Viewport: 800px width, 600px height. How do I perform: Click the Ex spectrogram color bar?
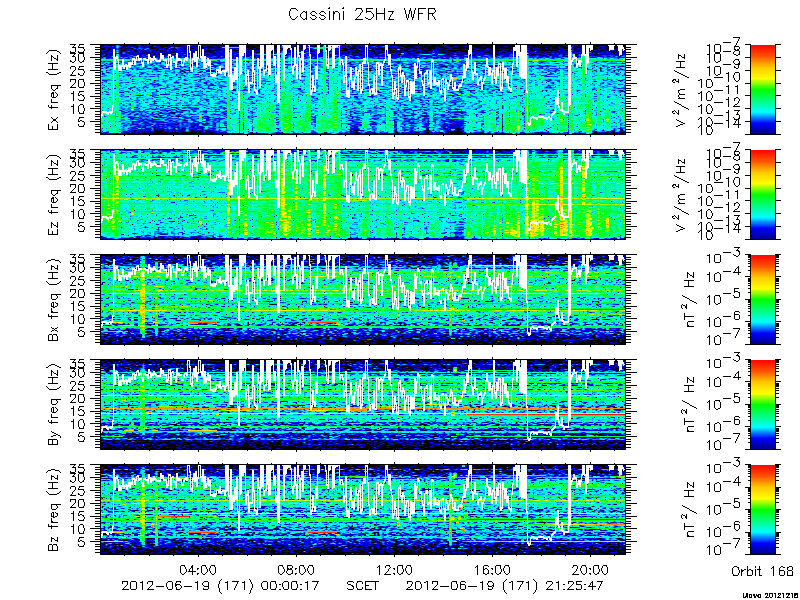tap(762, 89)
